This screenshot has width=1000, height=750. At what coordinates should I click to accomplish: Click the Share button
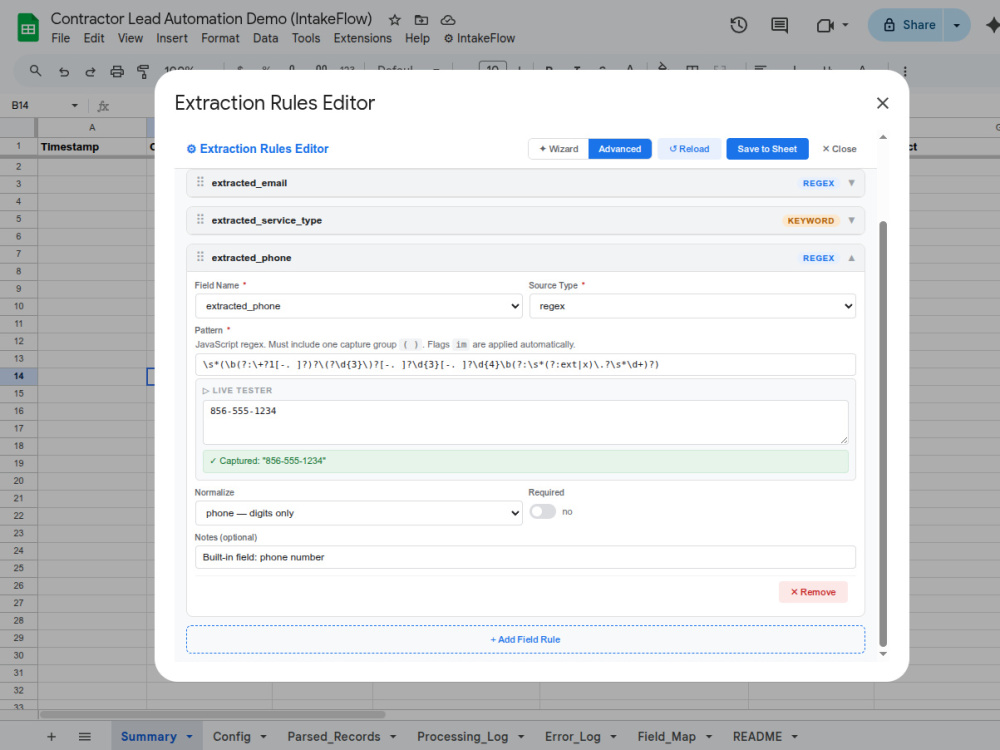pos(907,26)
